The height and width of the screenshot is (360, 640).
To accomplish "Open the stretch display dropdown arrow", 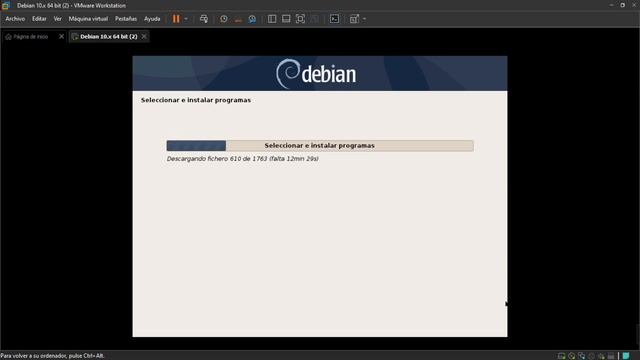I will click(364, 19).
